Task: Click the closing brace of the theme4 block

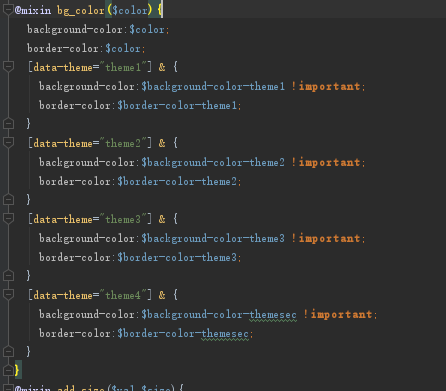Action: (x=29, y=352)
